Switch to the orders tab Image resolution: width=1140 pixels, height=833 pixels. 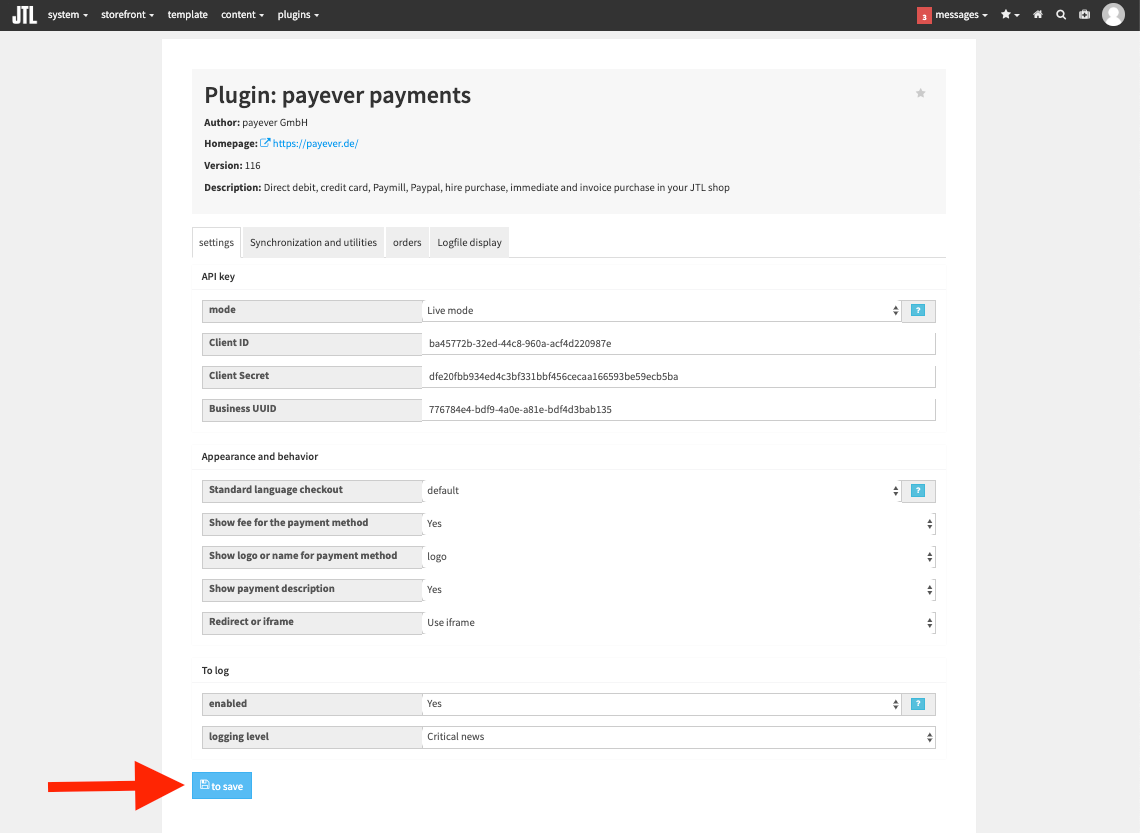pyautogui.click(x=407, y=243)
